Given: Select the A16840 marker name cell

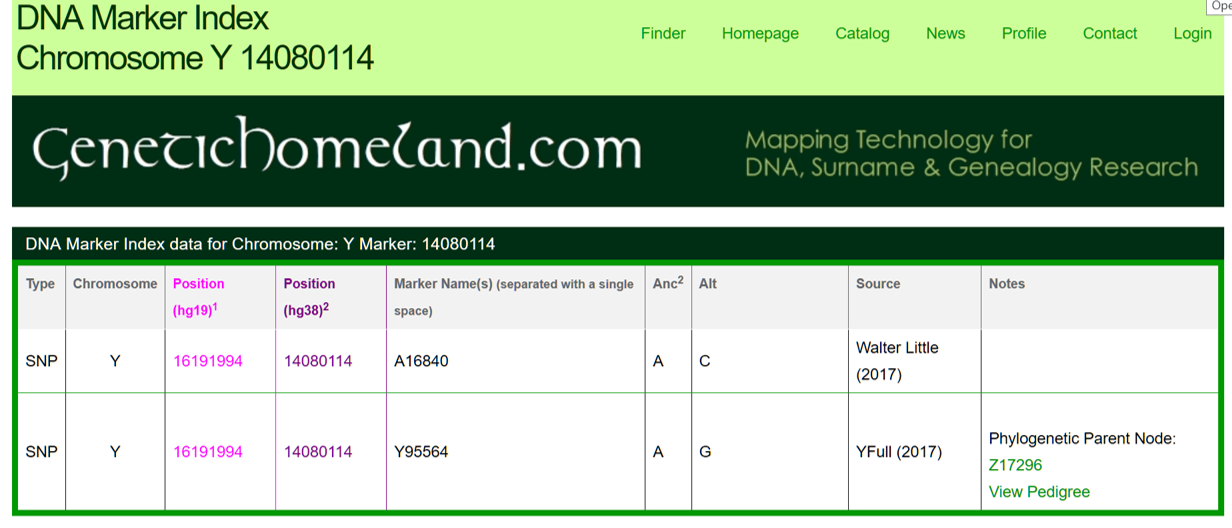Looking at the screenshot, I should pos(421,361).
